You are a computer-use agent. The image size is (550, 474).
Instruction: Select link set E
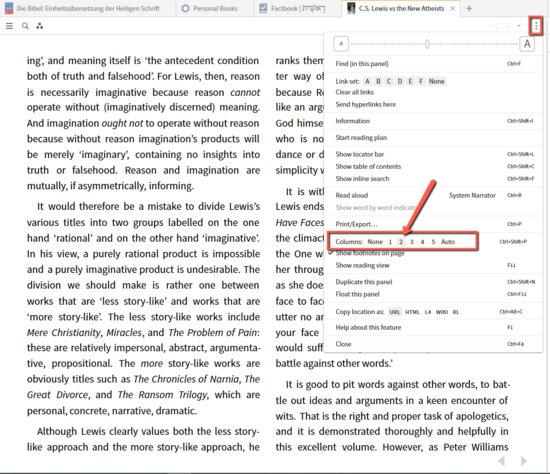410,81
